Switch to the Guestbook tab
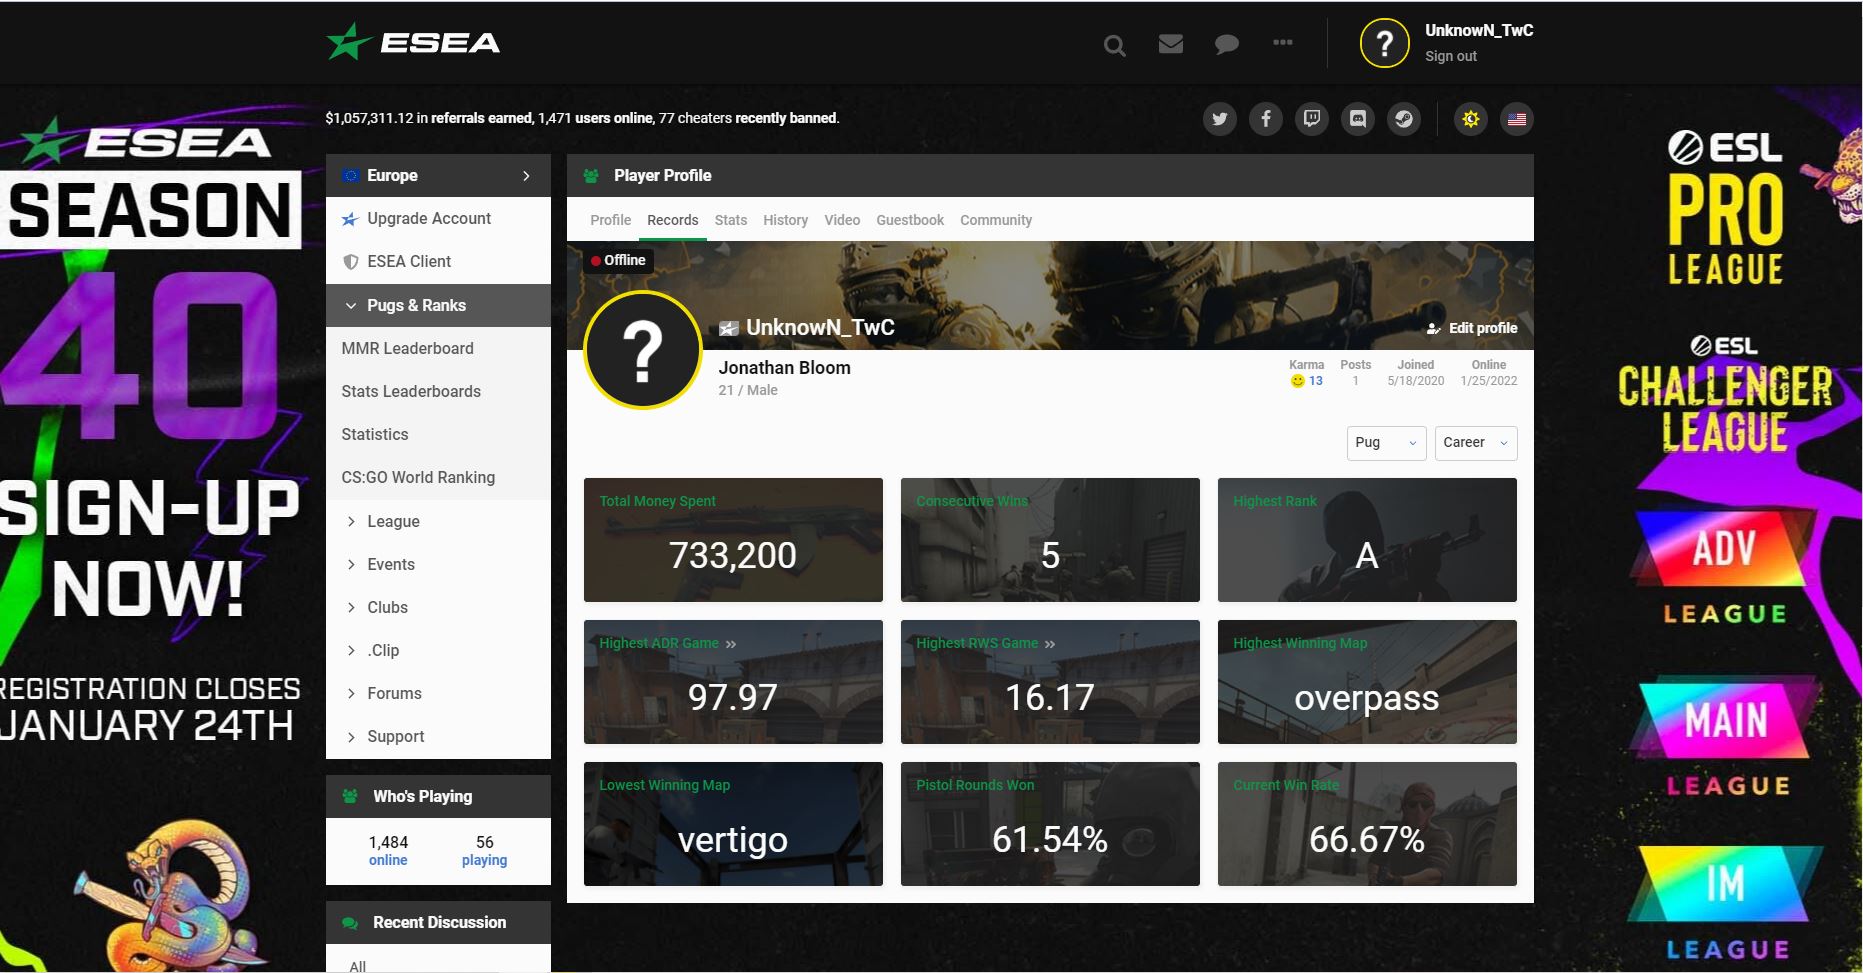1863x973 pixels. (x=910, y=220)
